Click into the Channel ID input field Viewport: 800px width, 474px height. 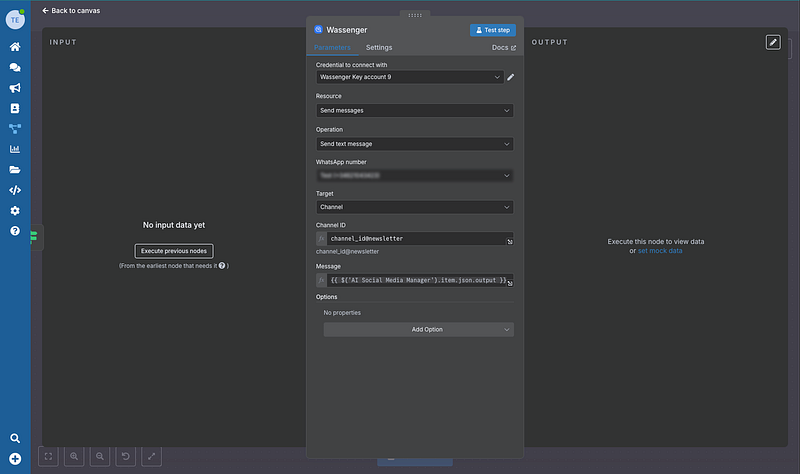tap(415, 239)
